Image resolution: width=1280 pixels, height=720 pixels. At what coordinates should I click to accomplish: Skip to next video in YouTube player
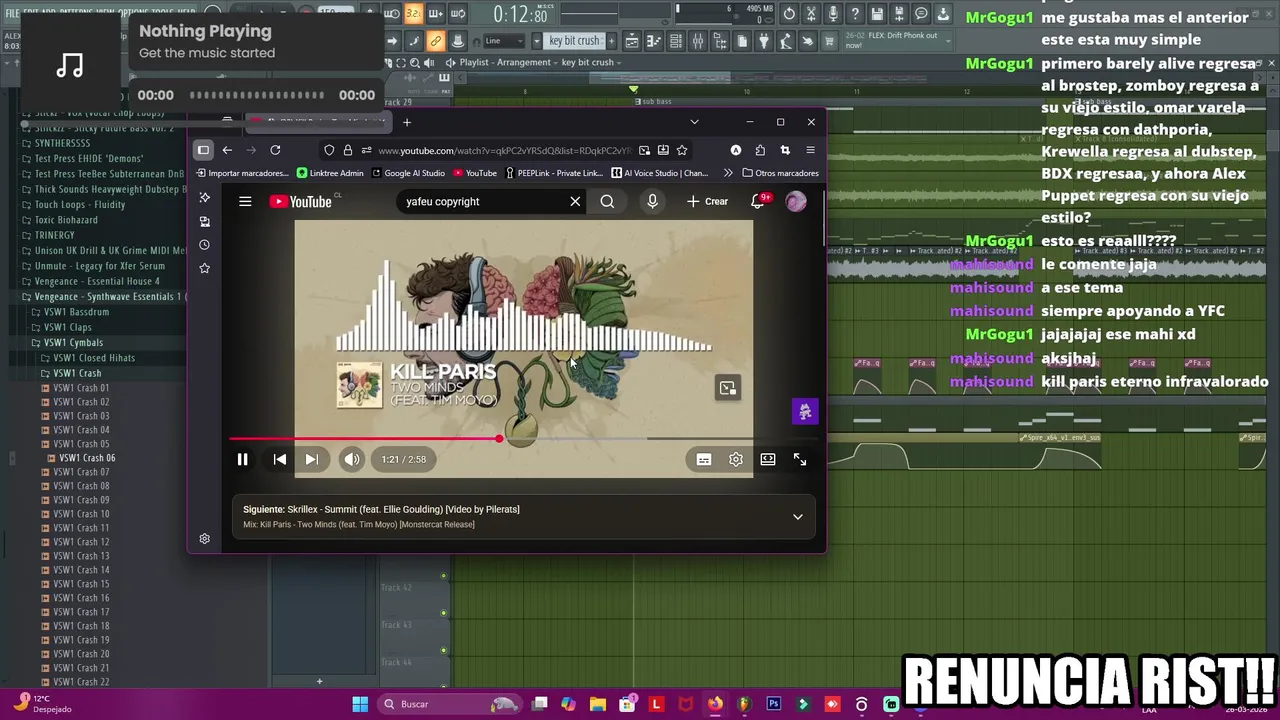(x=311, y=459)
